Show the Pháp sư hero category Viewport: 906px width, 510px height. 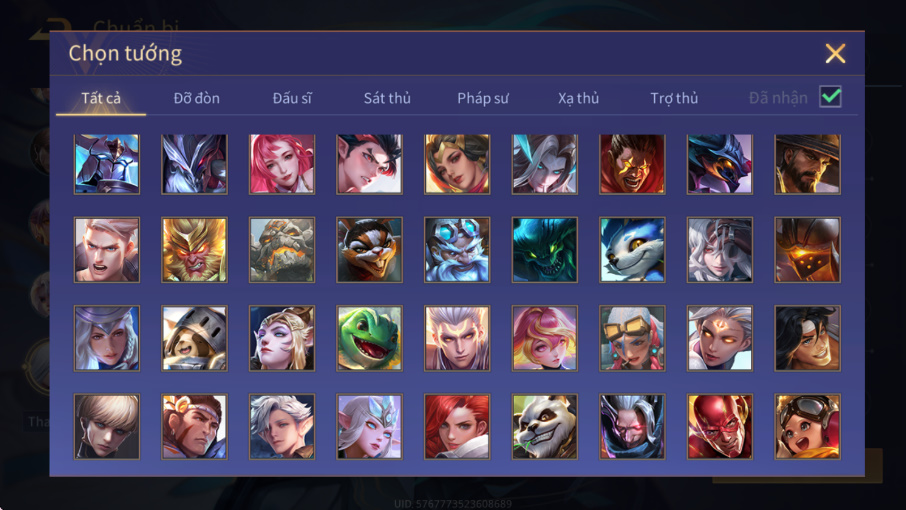482,98
